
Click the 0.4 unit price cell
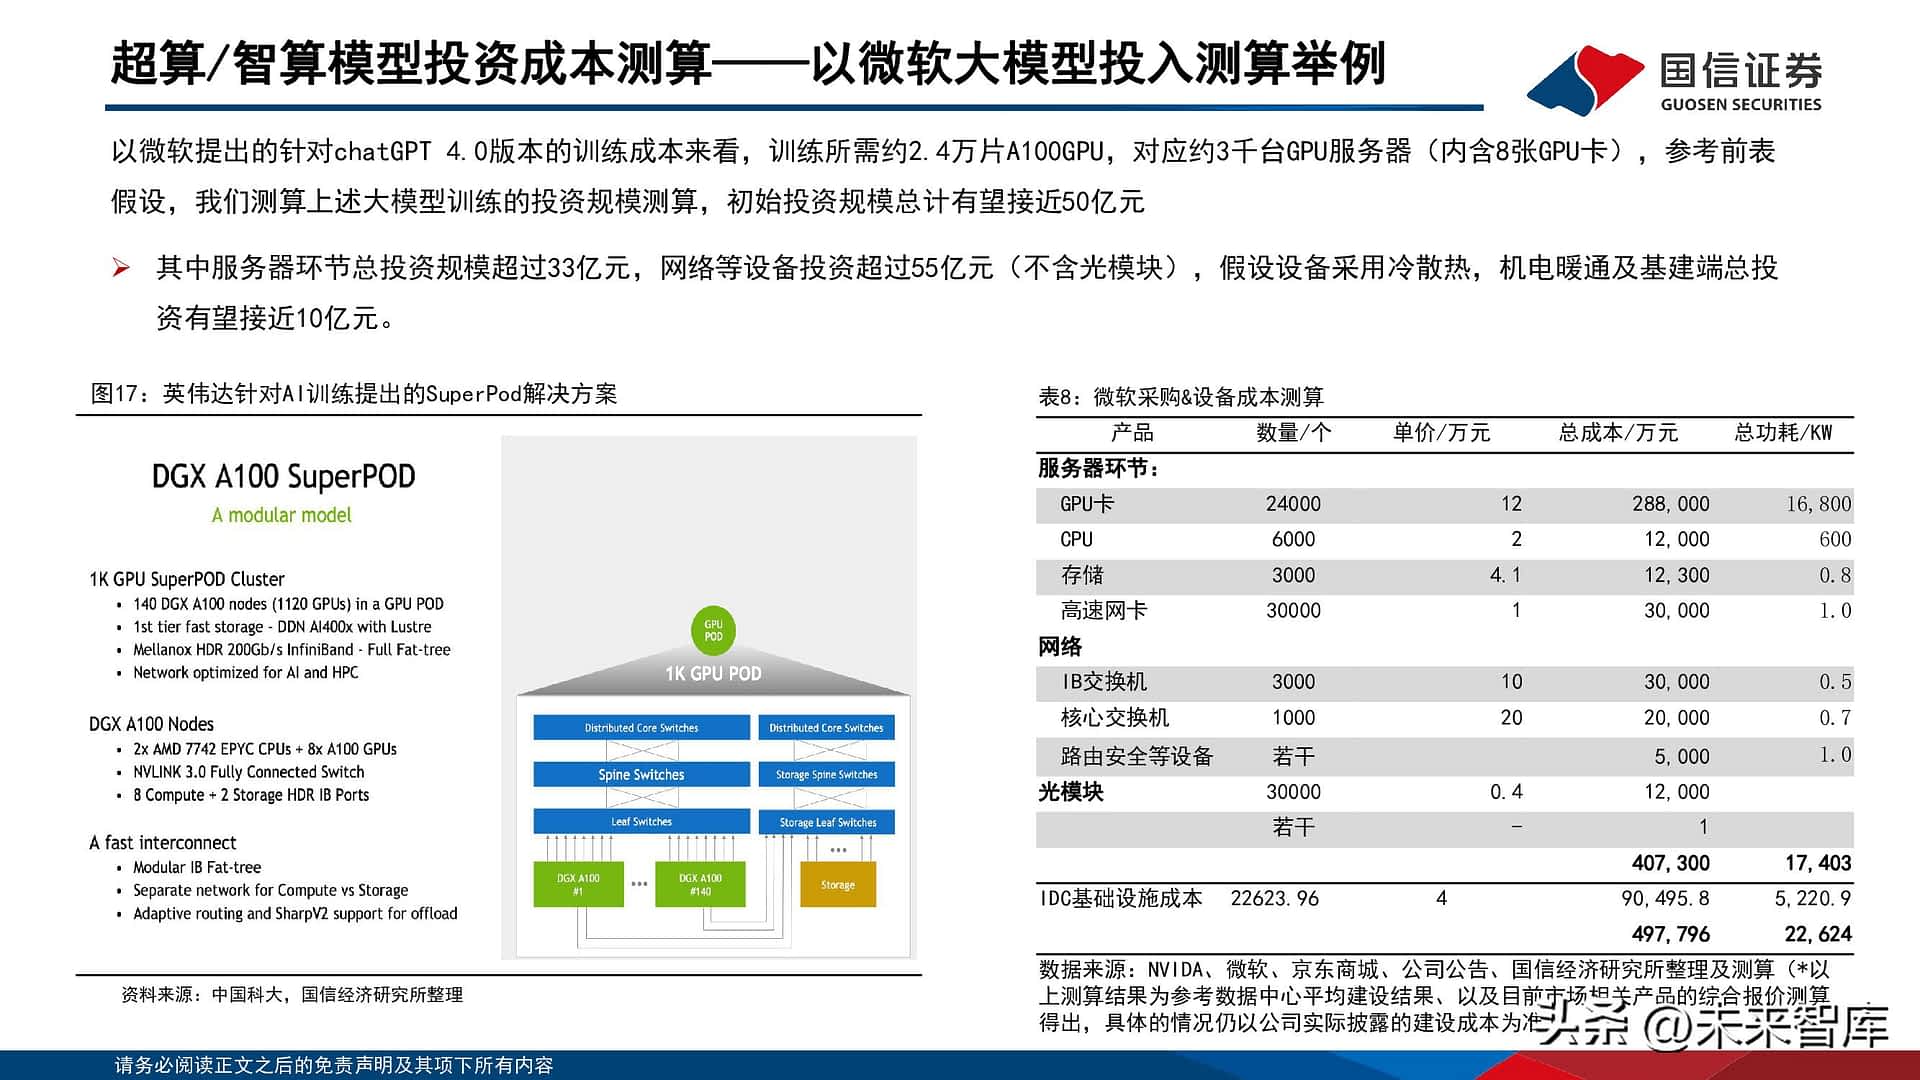pos(1506,792)
